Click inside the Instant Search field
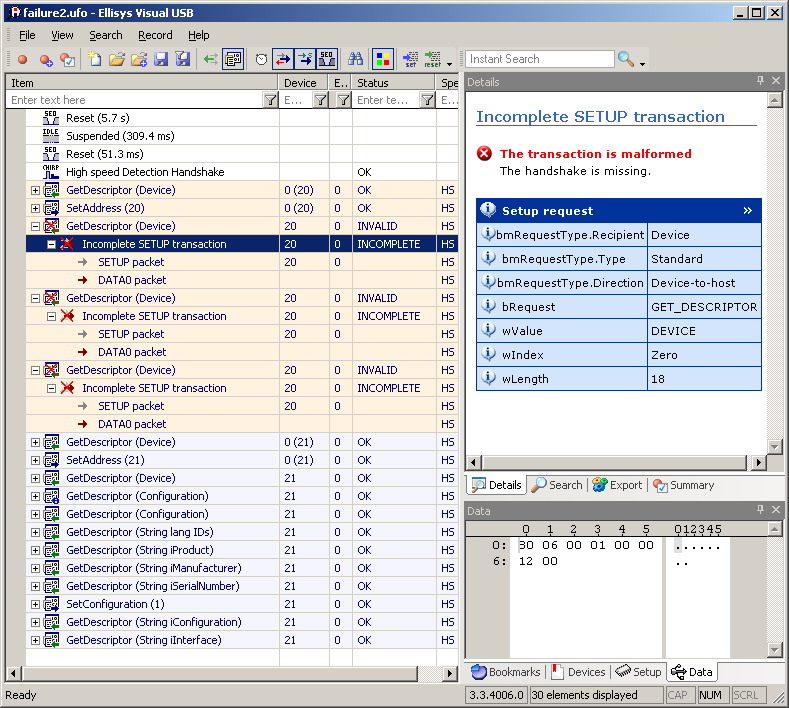 click(539, 59)
